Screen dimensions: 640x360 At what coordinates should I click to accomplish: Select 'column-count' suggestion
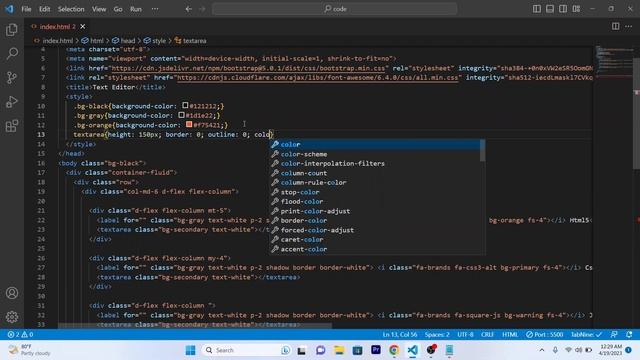click(375, 173)
